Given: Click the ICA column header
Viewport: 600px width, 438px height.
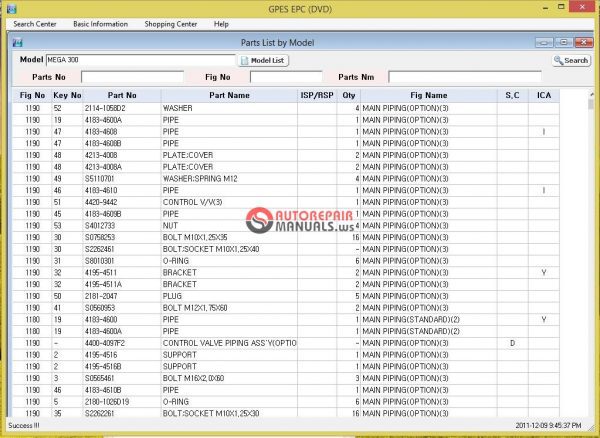Looking at the screenshot, I should (544, 96).
